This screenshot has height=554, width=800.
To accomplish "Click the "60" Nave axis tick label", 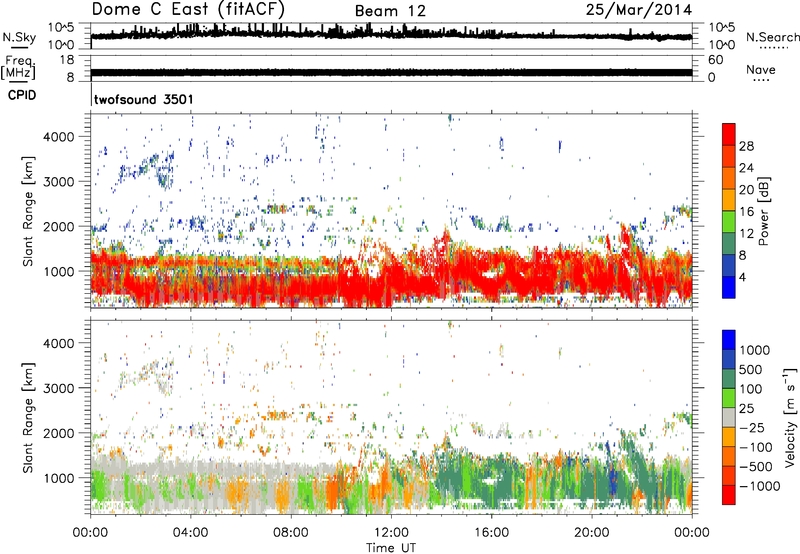I will 715,60.
